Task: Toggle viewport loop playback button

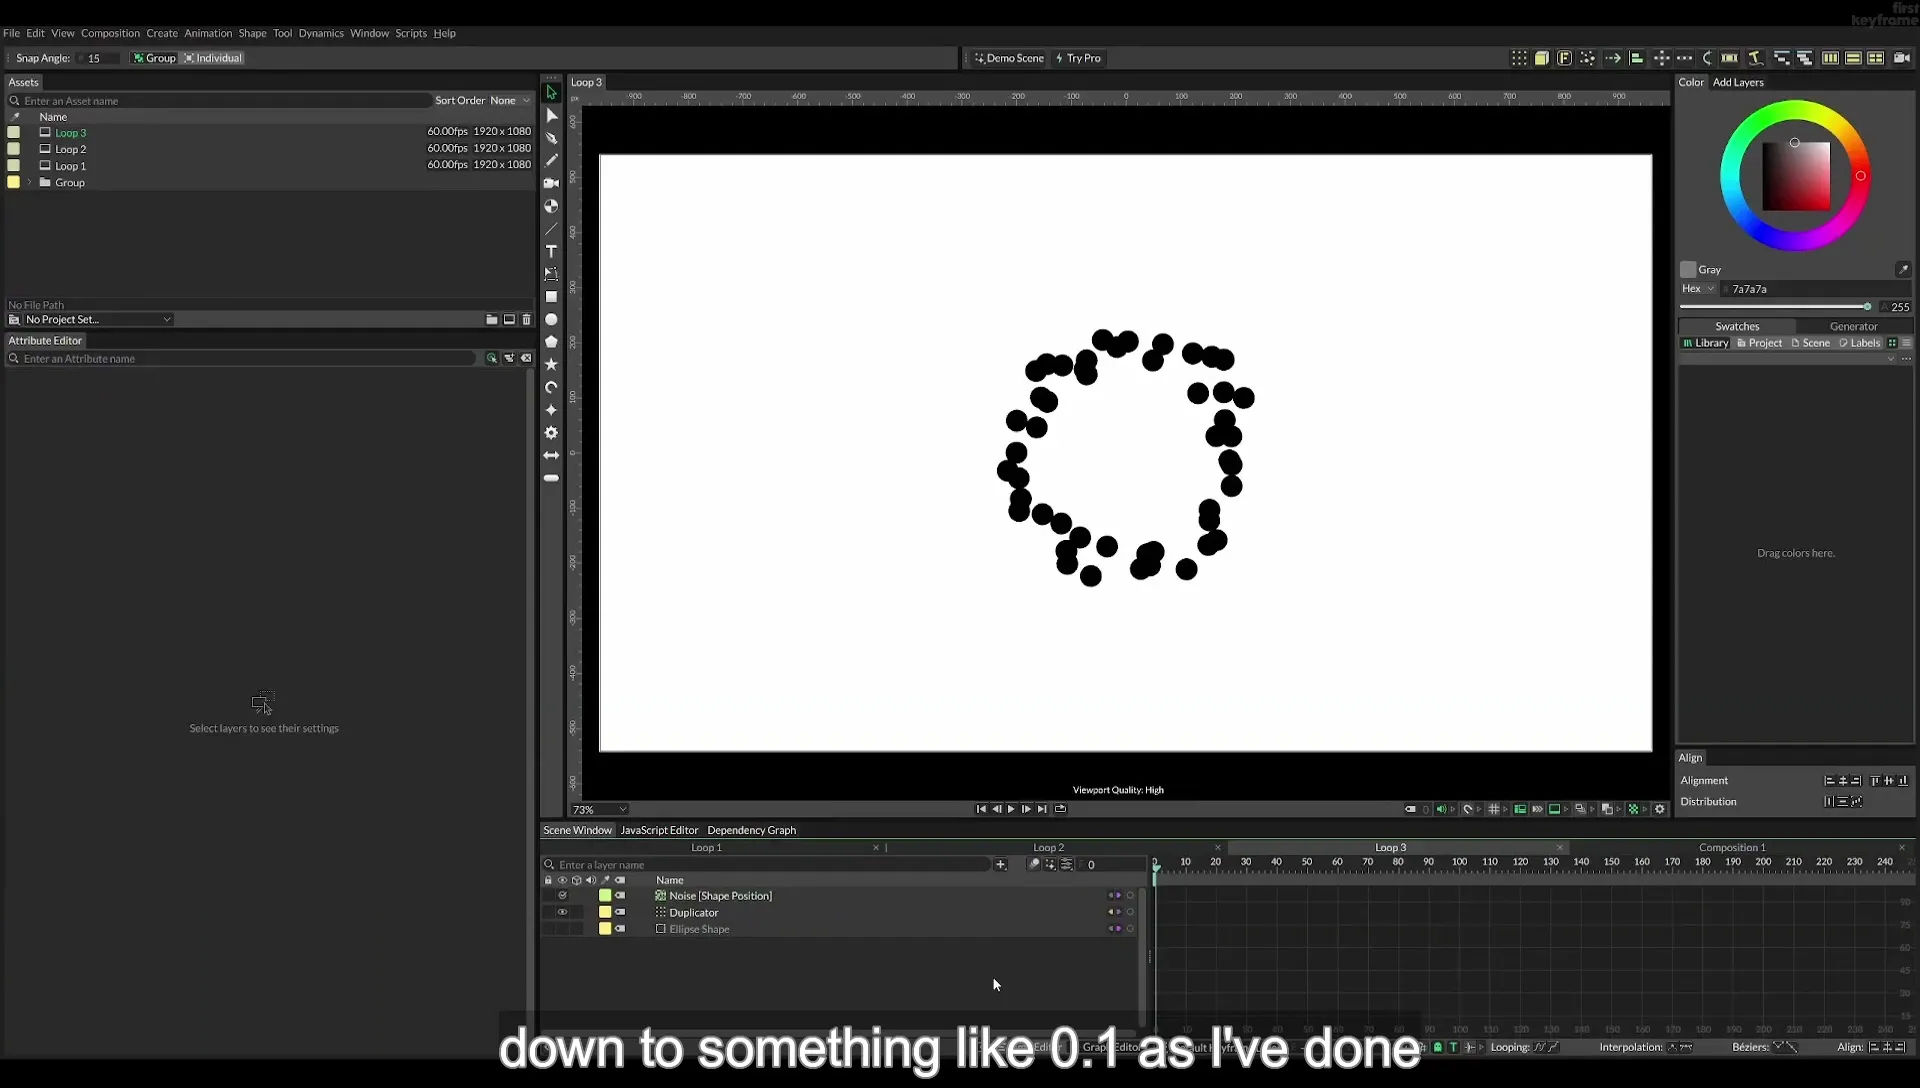Action: click(1060, 809)
